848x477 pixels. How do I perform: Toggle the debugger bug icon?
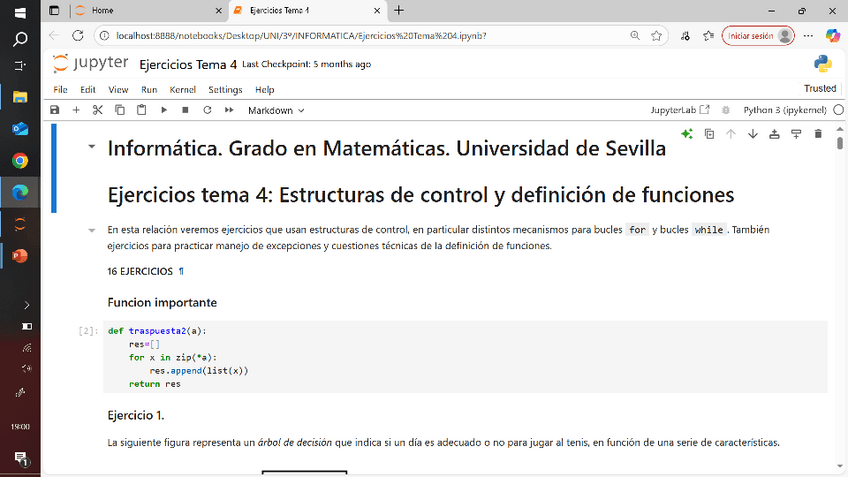point(726,110)
